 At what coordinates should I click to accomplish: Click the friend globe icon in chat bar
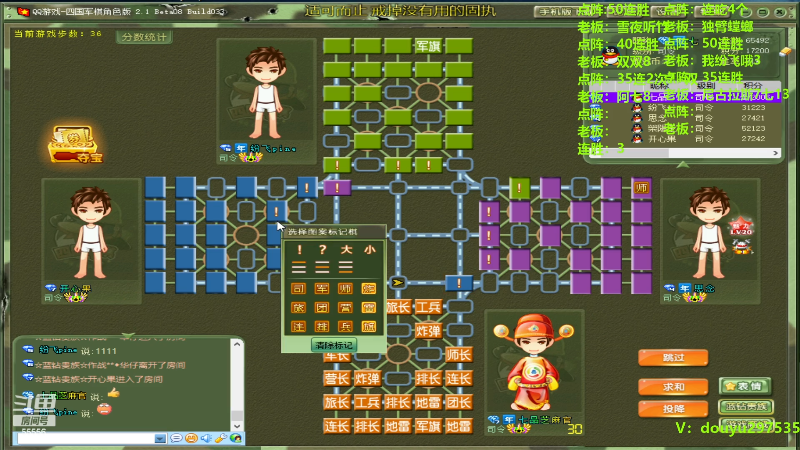(x=236, y=438)
